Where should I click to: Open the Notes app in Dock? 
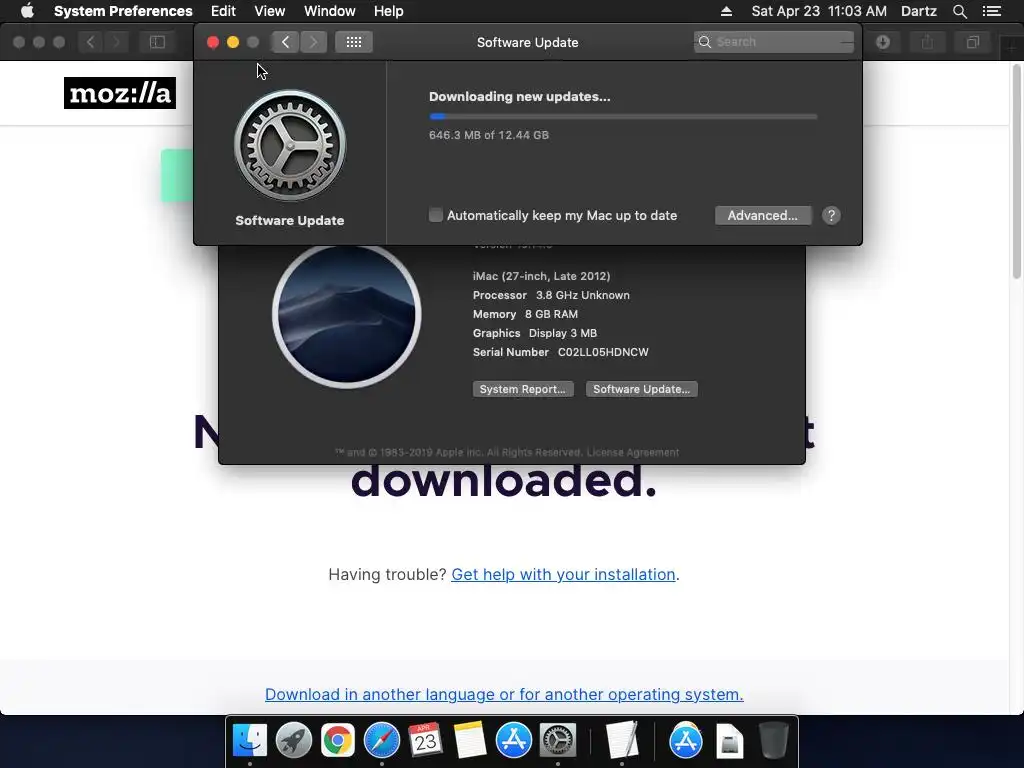point(470,740)
